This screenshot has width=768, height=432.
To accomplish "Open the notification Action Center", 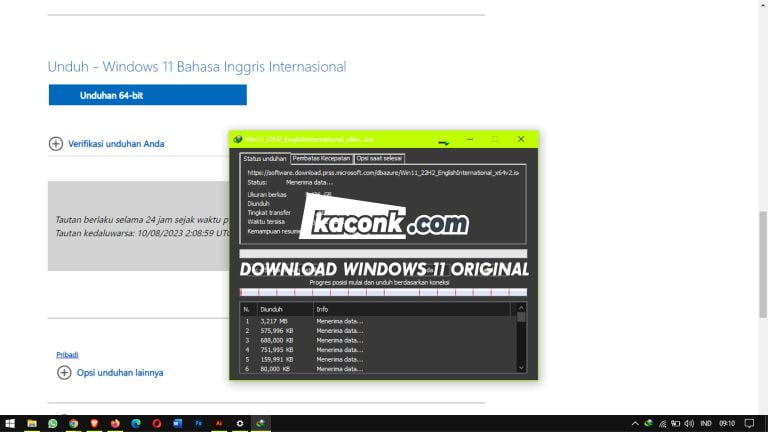I will 749,423.
